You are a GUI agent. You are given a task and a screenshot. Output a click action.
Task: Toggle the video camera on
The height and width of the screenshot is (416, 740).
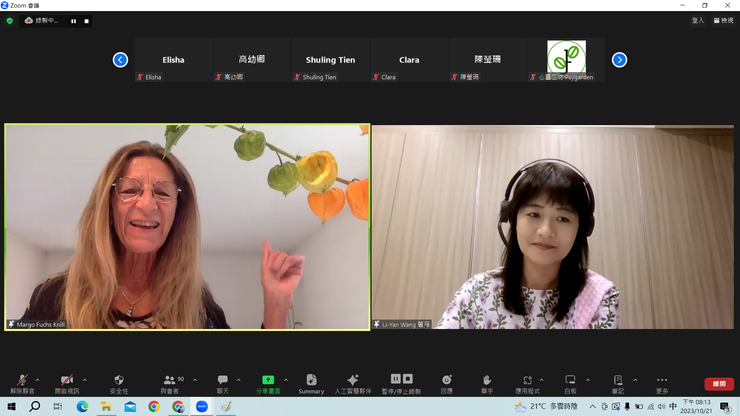pyautogui.click(x=66, y=382)
